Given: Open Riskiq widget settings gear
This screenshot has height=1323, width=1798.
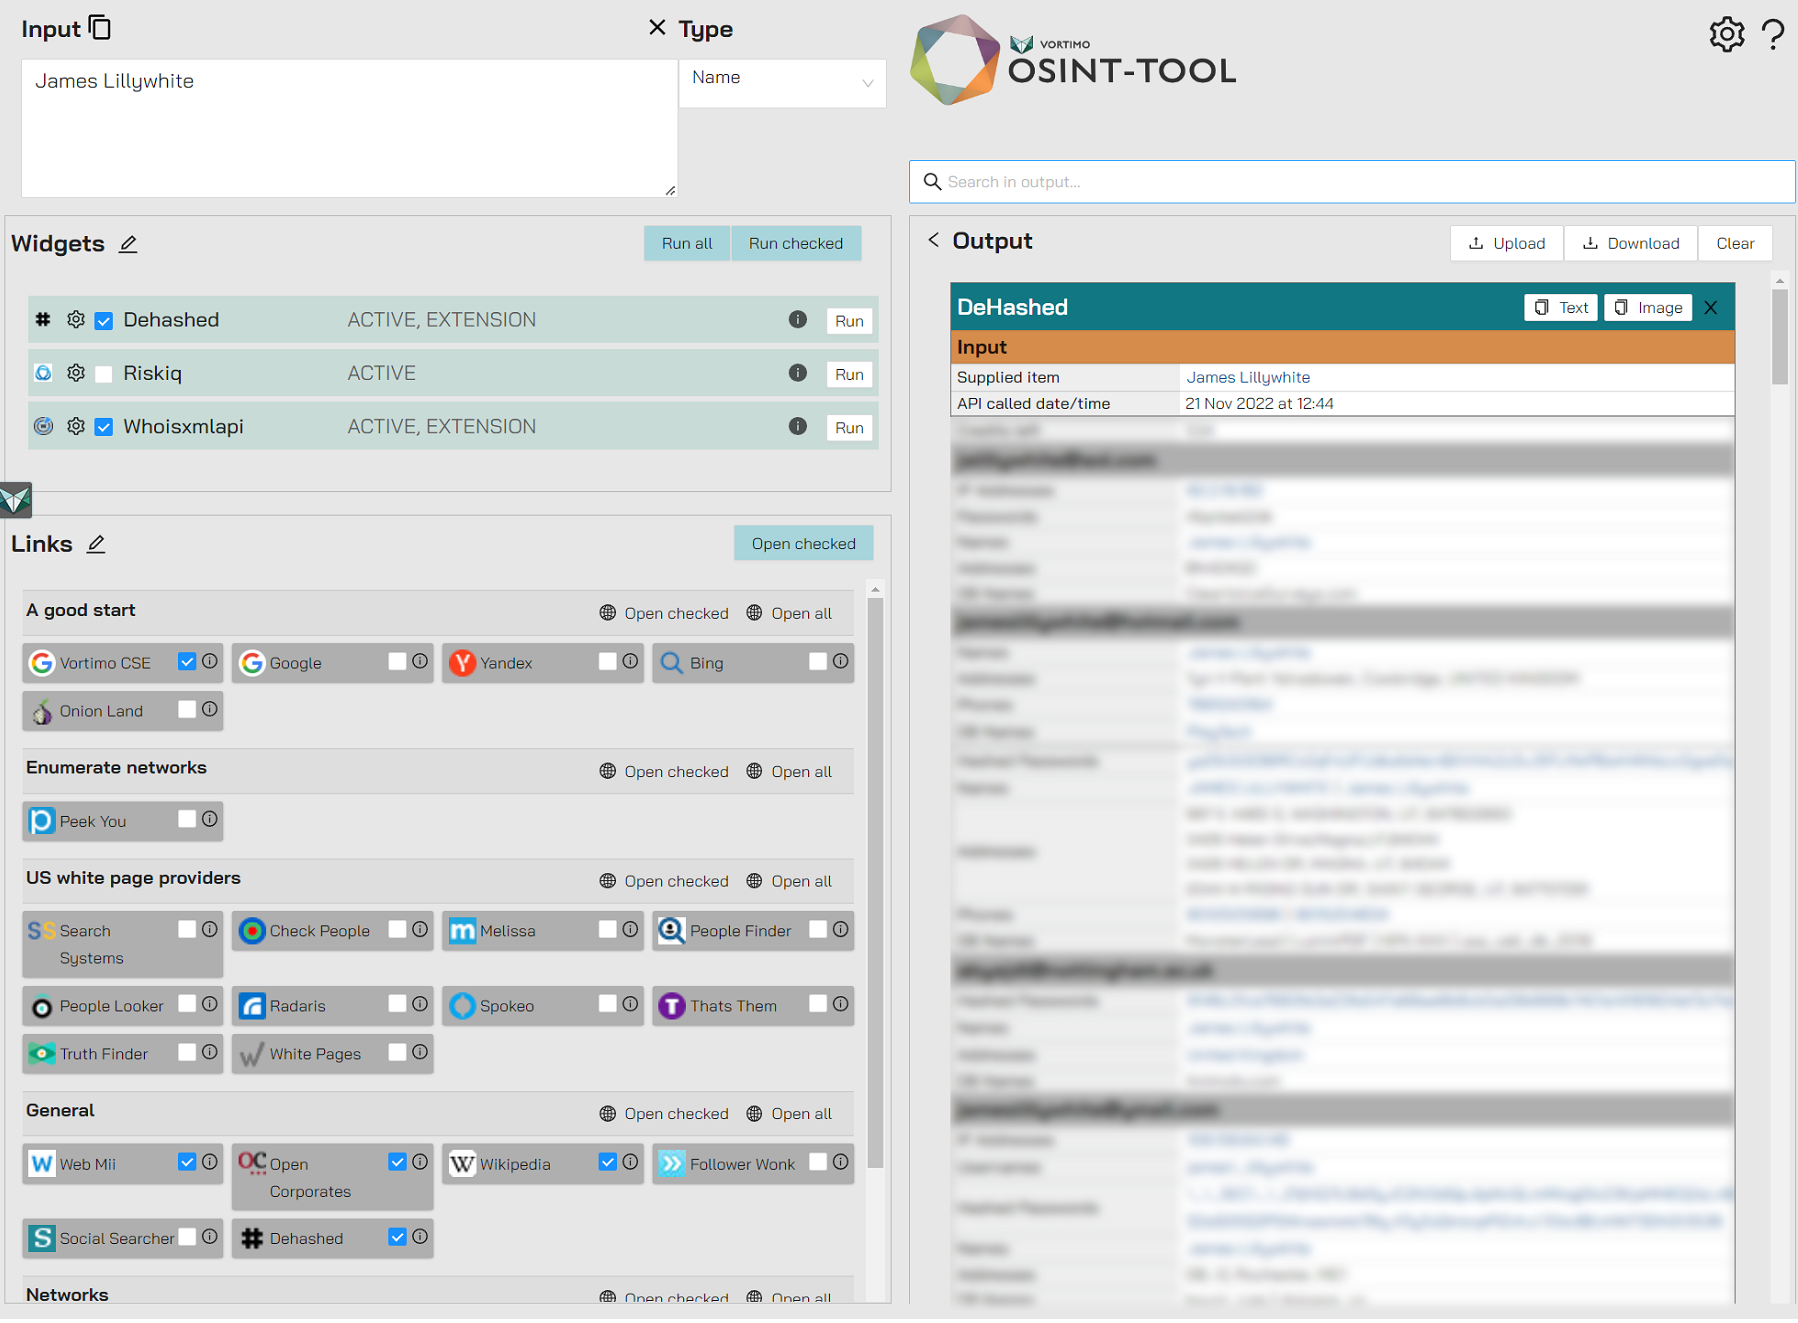Looking at the screenshot, I should pos(76,373).
